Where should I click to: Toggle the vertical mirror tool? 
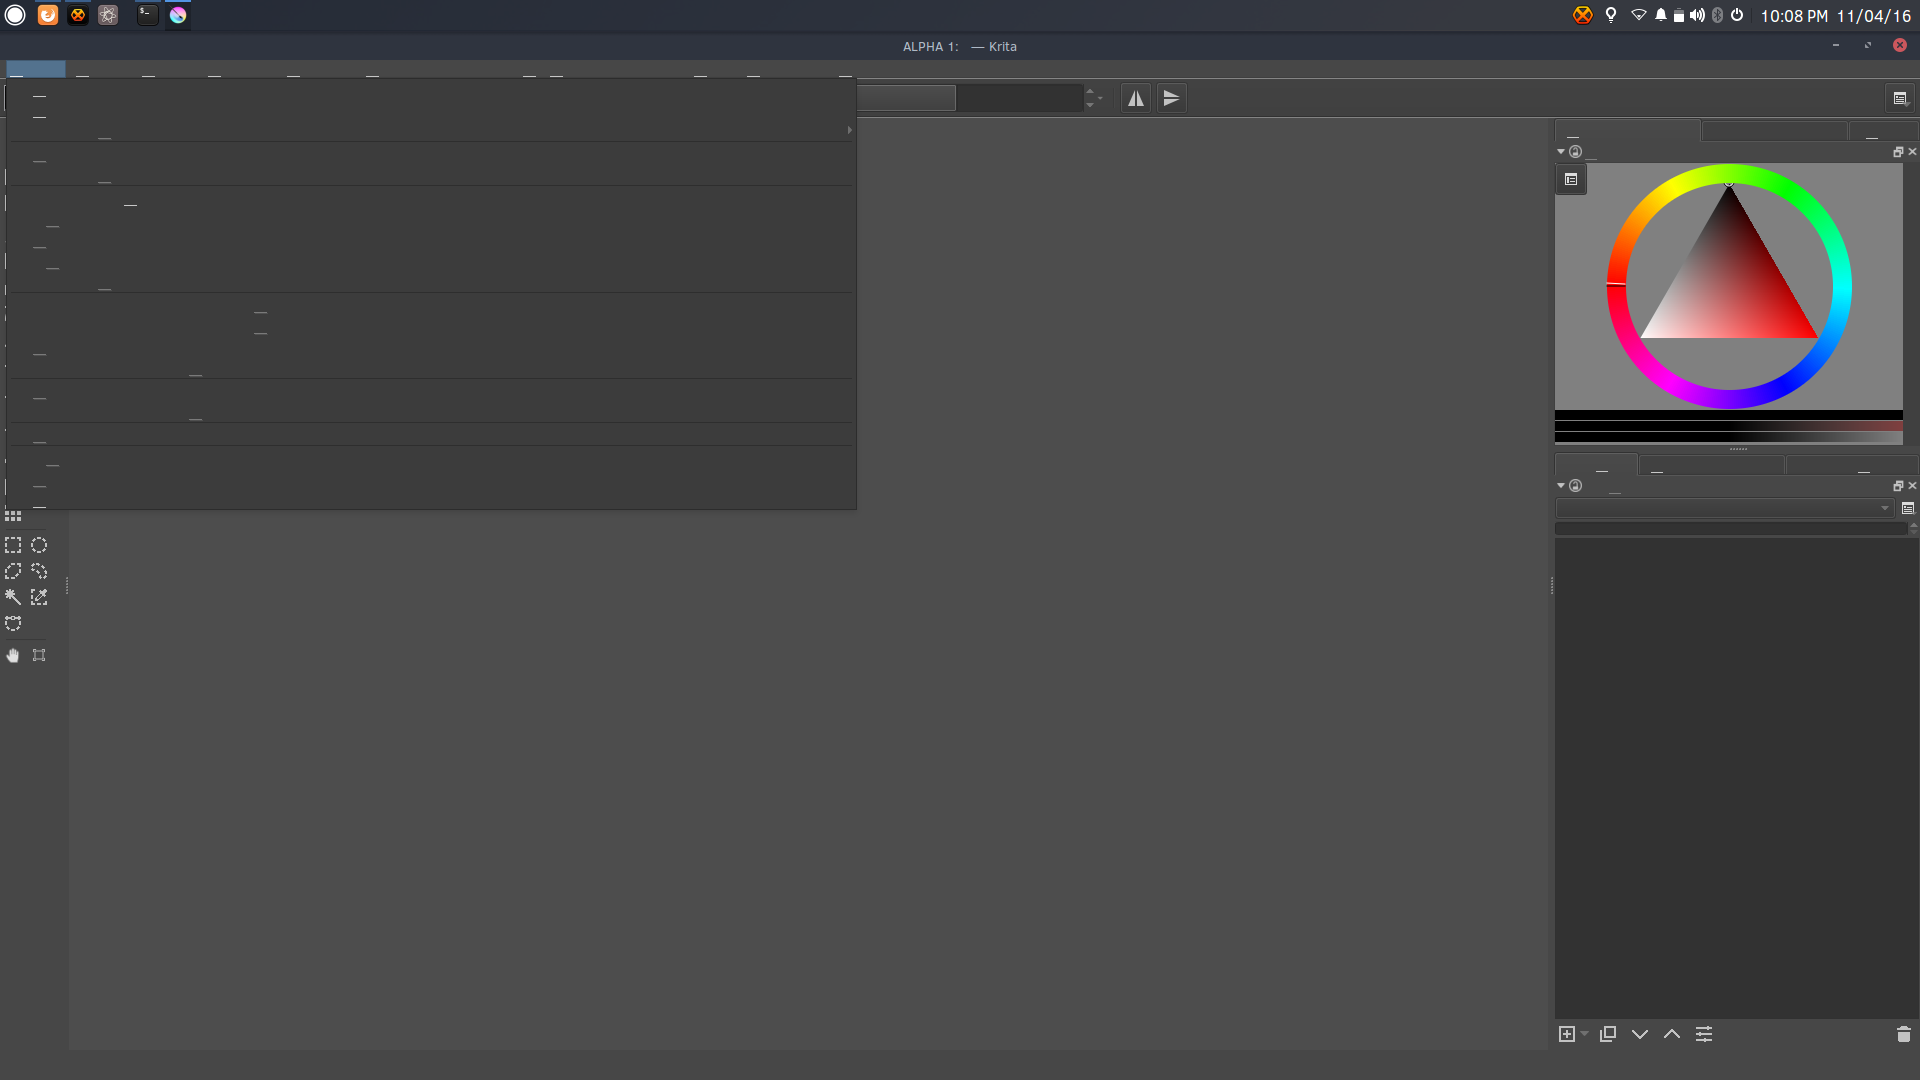[x=1172, y=98]
